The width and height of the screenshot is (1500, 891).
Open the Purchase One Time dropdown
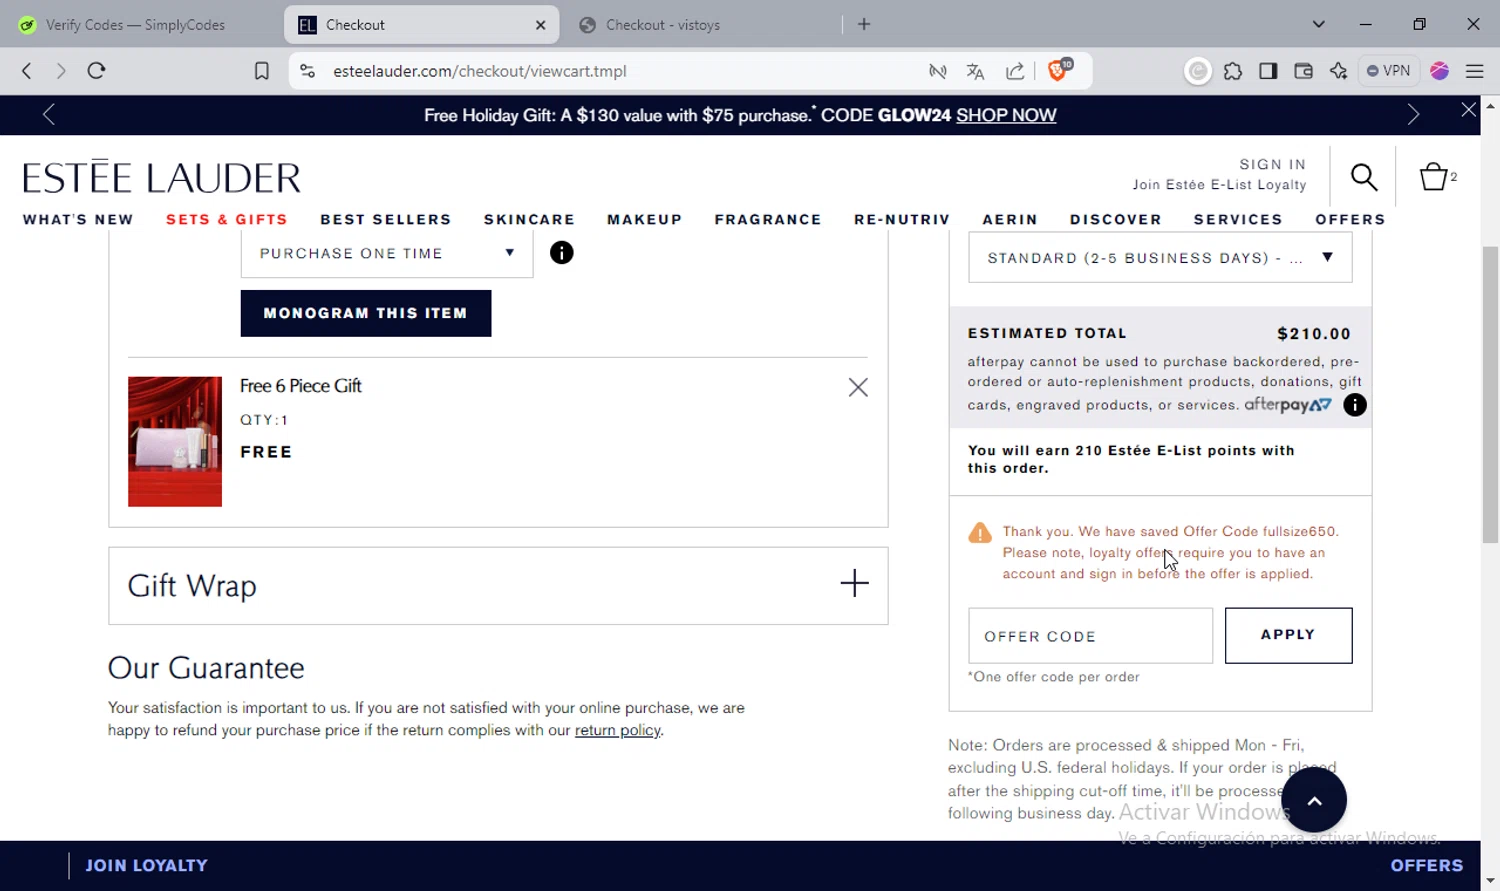coord(387,254)
